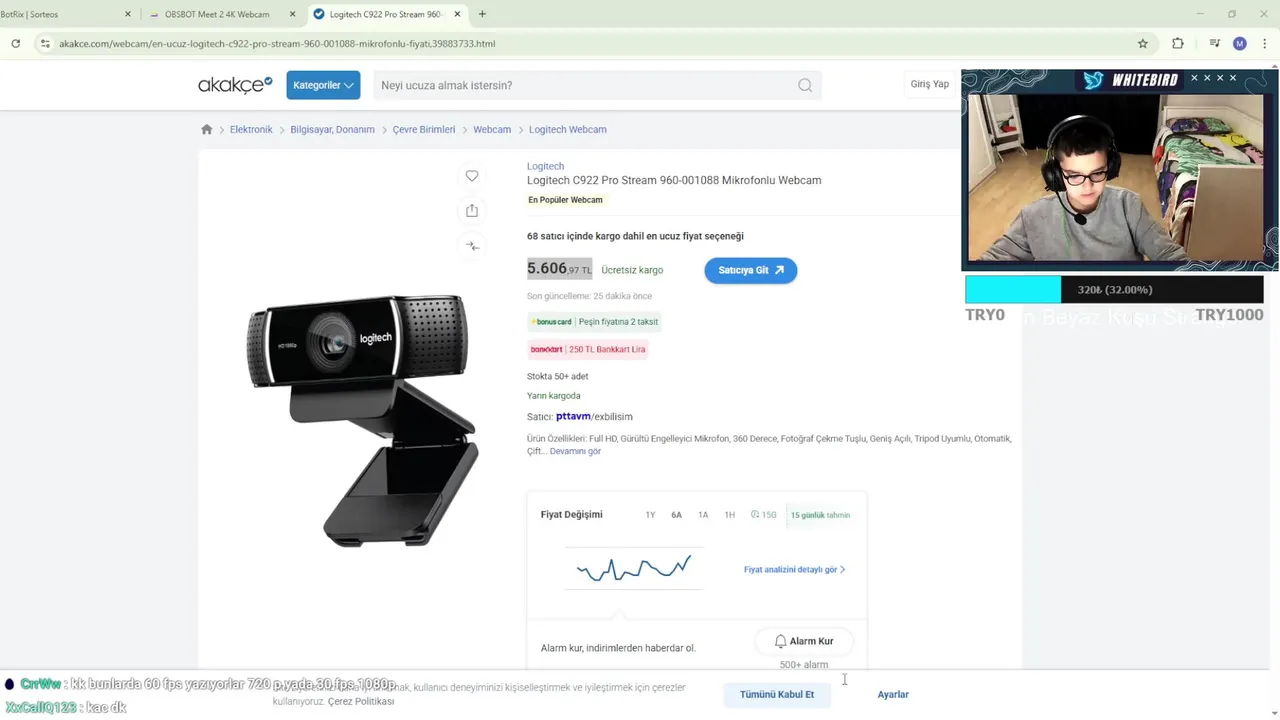Click the bonus card installment badge
Viewport: 1280px width, 720px height.
click(594, 322)
